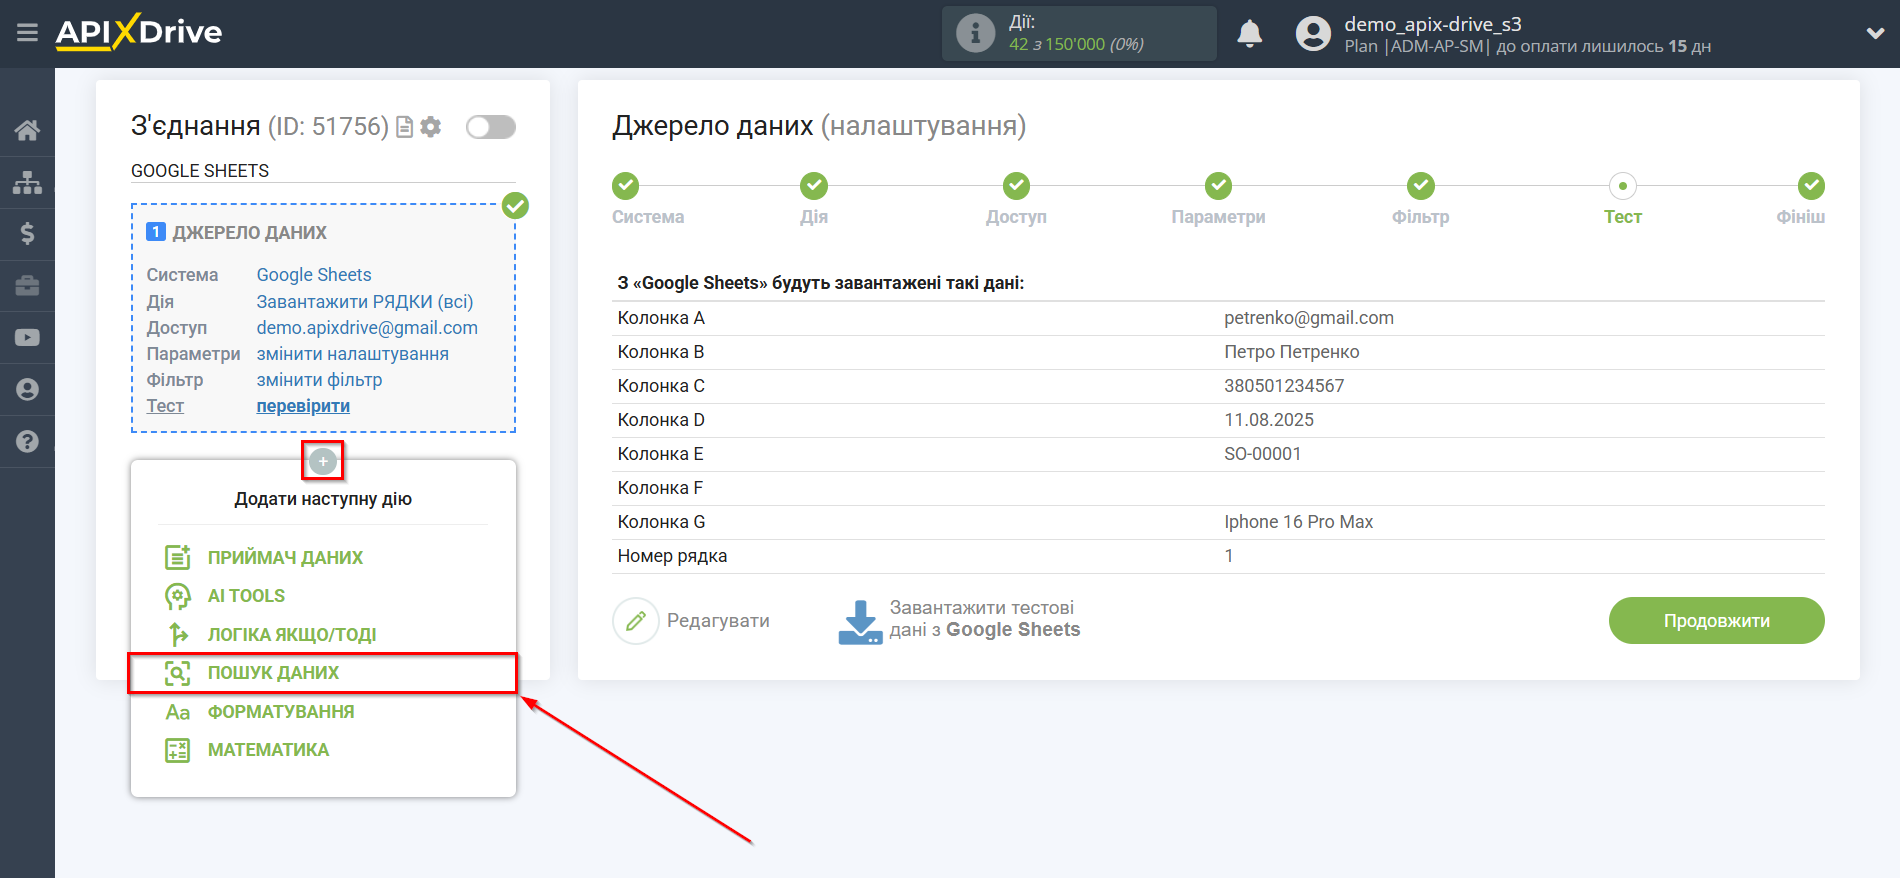Go to the Параметри step
The image size is (1900, 878).
(x=1218, y=185)
